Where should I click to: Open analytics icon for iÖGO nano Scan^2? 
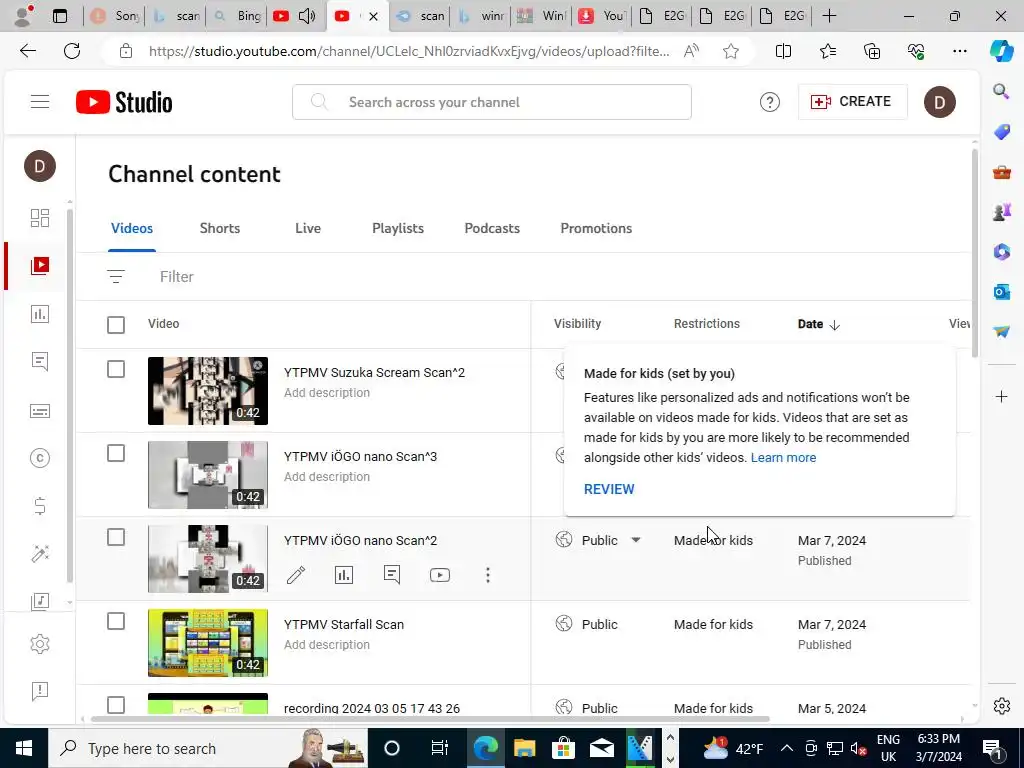(x=344, y=575)
